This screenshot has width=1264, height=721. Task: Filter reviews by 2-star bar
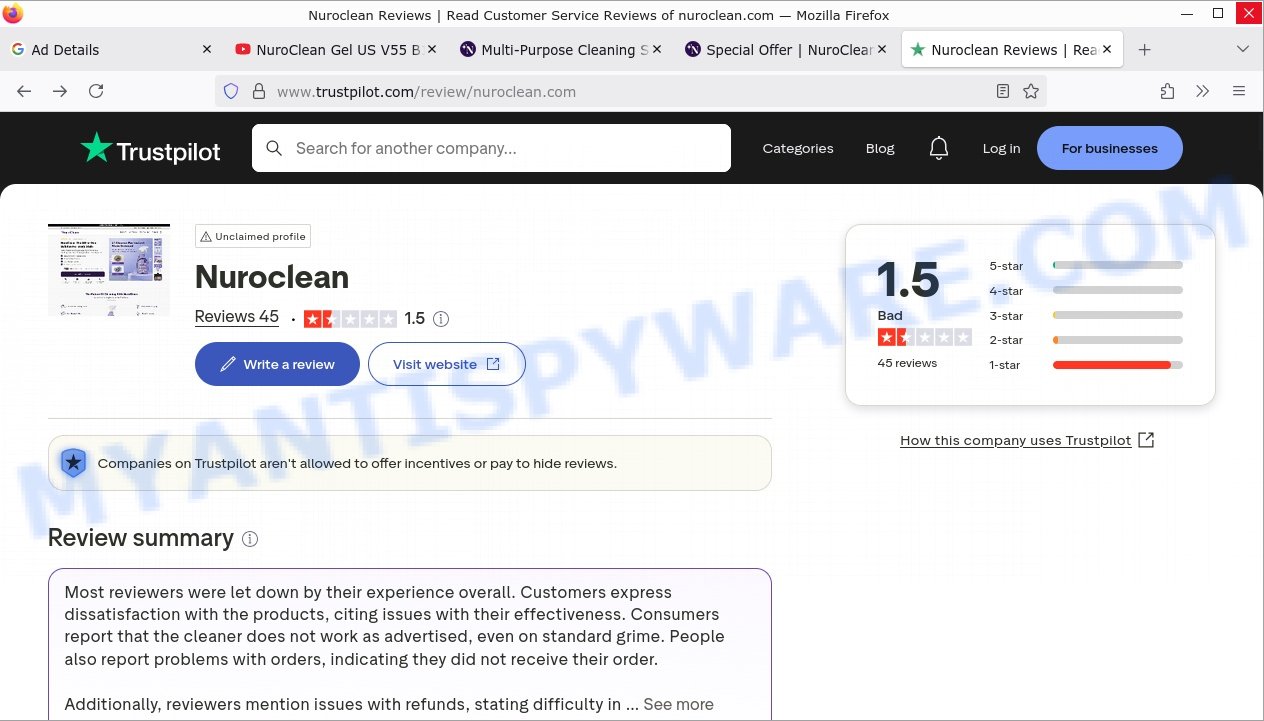(1086, 340)
